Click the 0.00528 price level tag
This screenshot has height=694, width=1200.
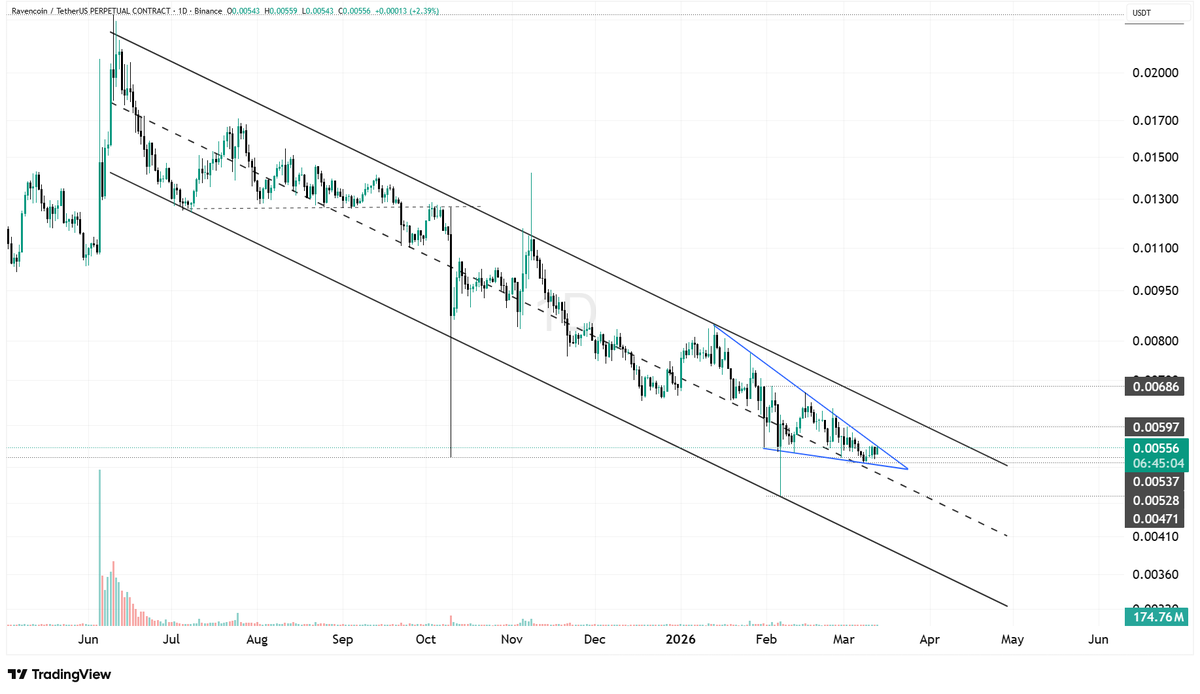[1155, 500]
